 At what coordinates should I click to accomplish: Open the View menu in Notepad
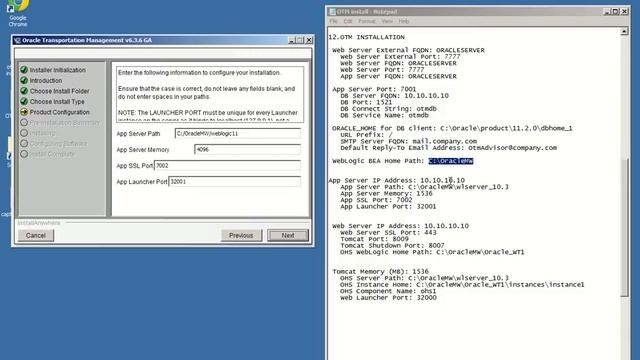387,21
